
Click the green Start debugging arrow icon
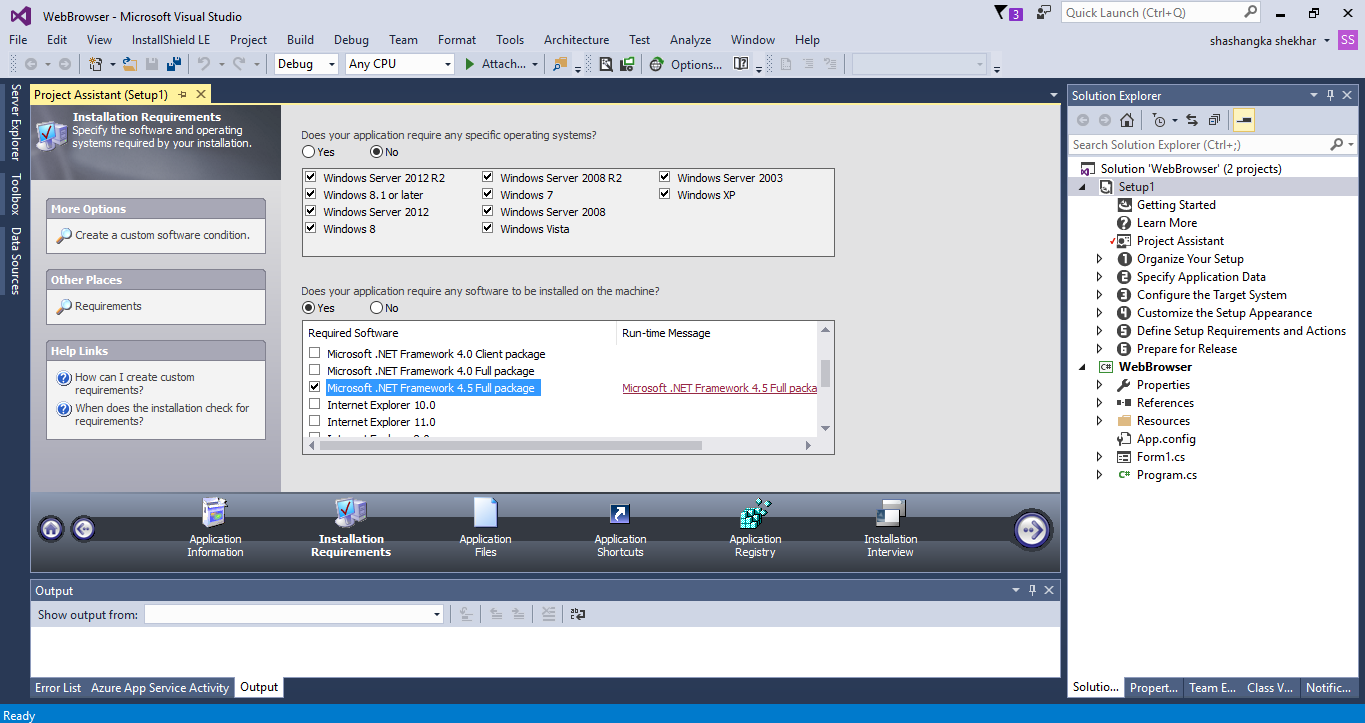(470, 64)
